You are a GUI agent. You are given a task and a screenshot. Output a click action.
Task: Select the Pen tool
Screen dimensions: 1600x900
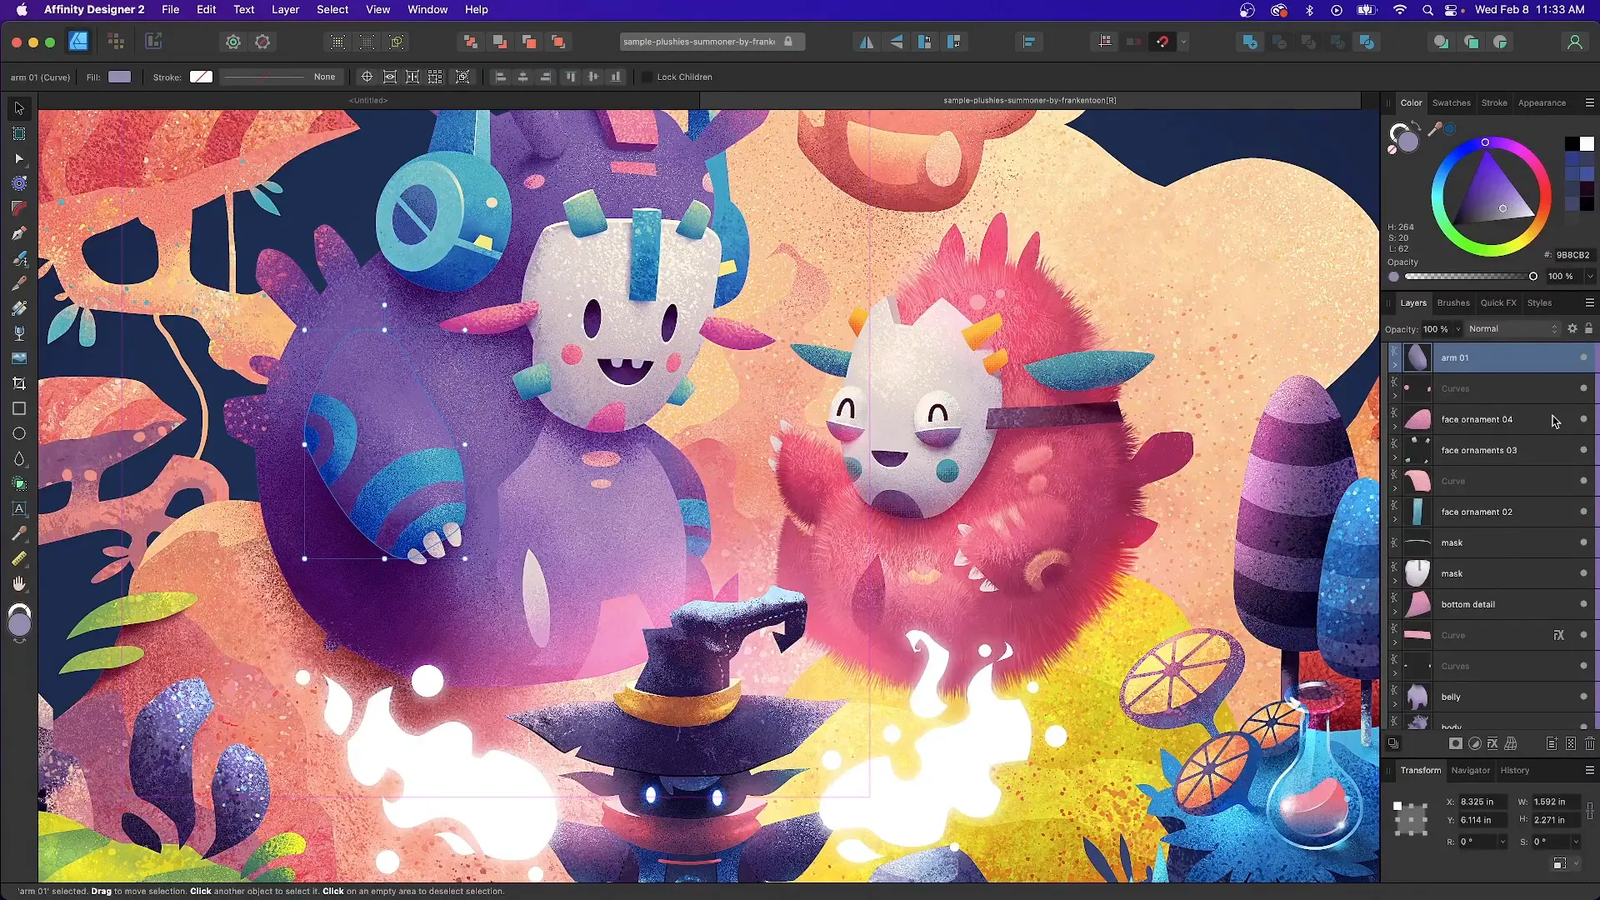[18, 233]
